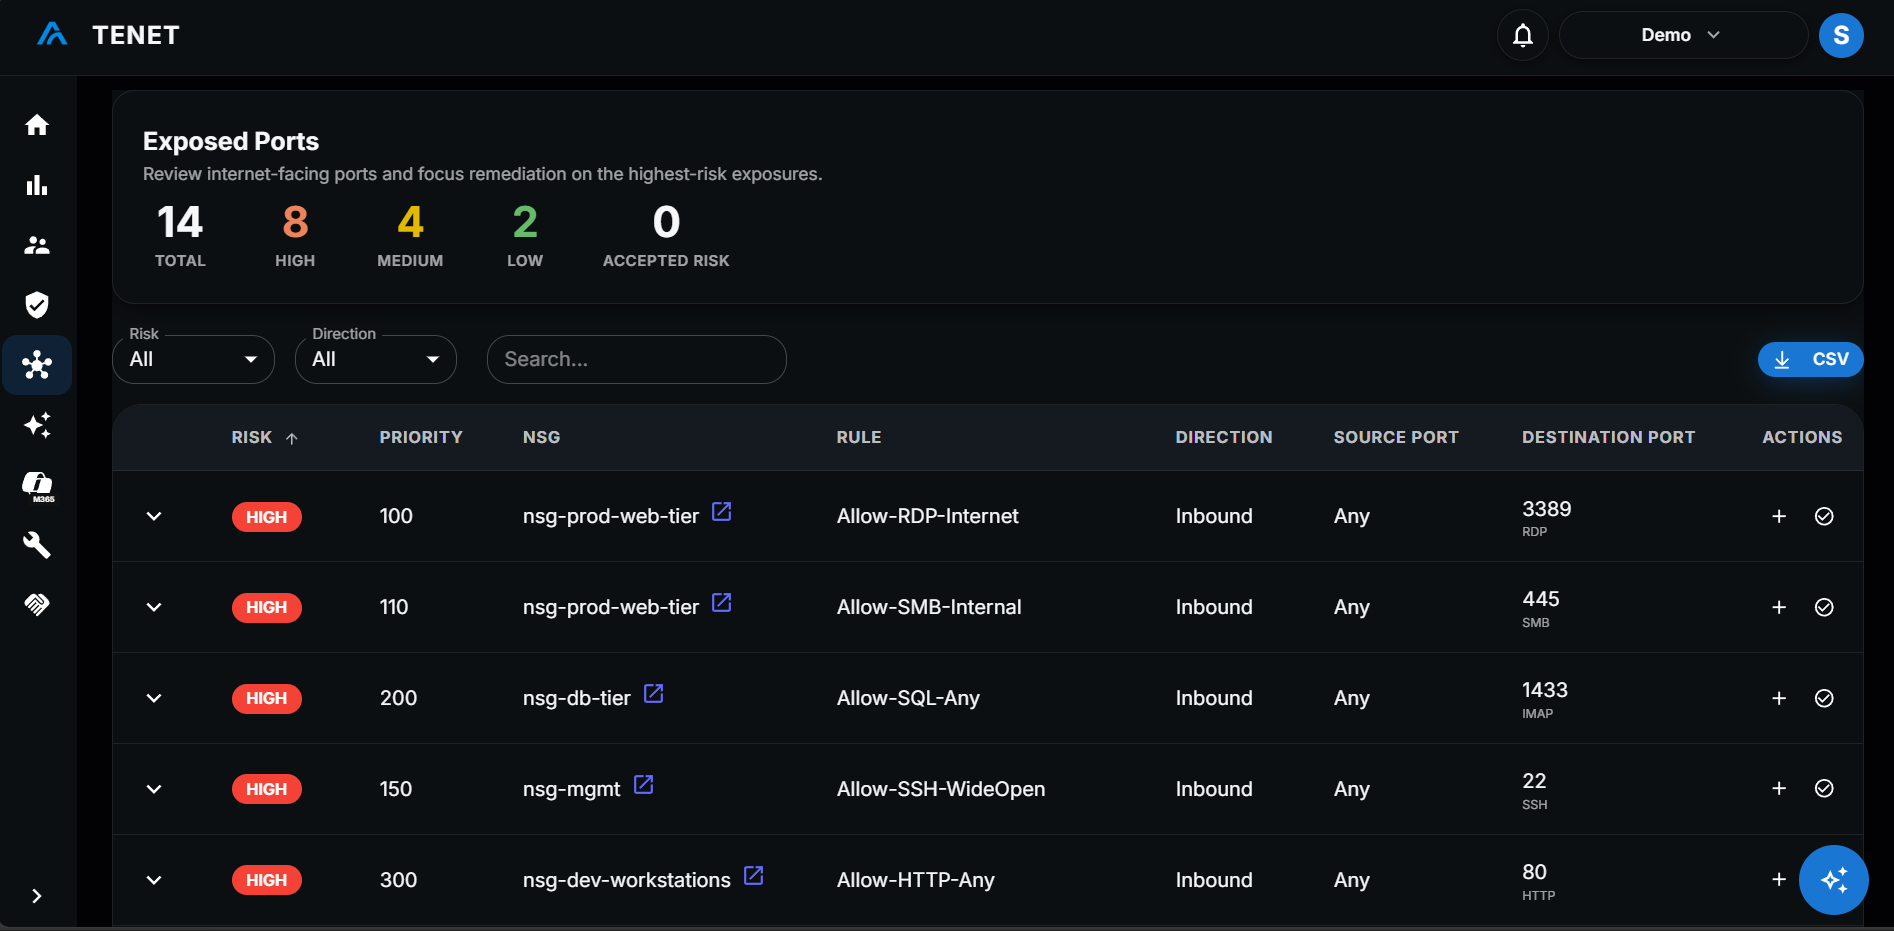Open the wrench tools sidebar icon
Viewport: 1894px width, 931px height.
(x=37, y=545)
